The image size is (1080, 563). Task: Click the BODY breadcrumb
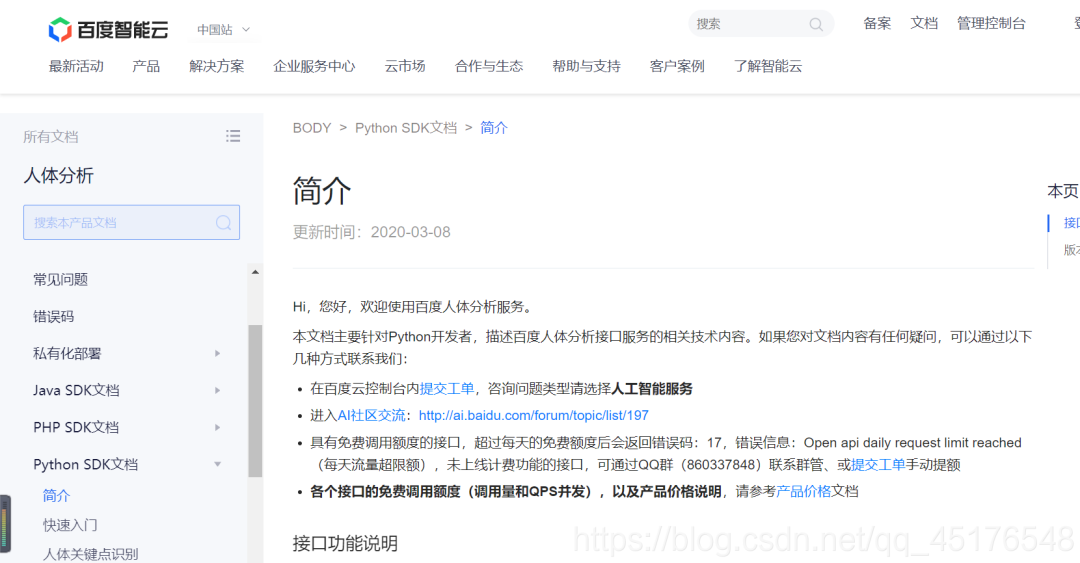(x=312, y=128)
